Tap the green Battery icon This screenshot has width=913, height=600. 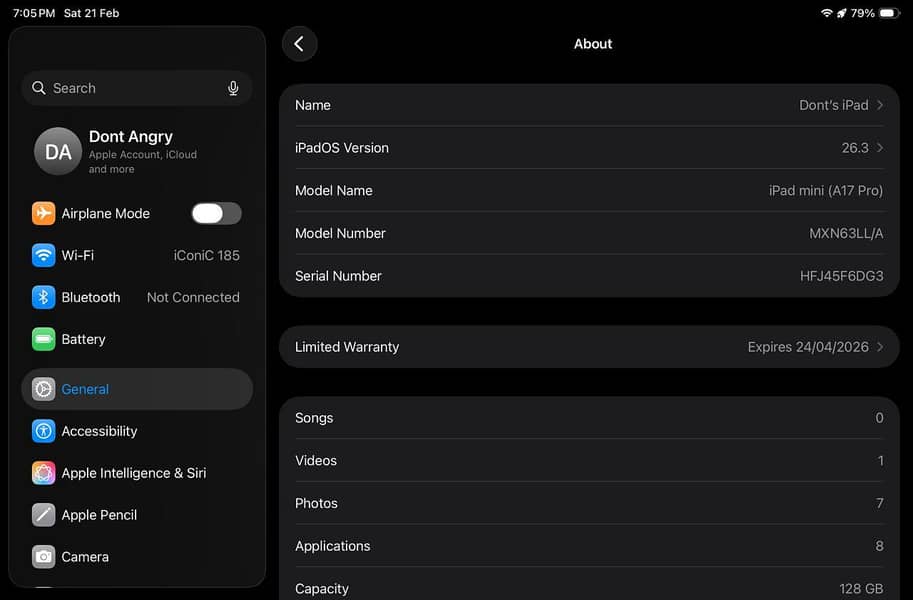(43, 339)
